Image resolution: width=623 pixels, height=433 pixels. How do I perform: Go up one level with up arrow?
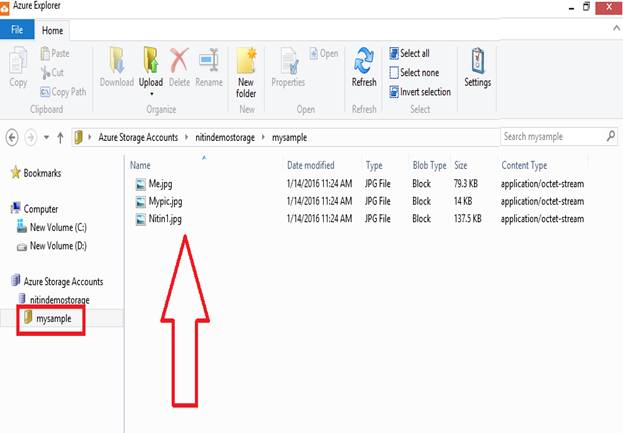(60, 138)
